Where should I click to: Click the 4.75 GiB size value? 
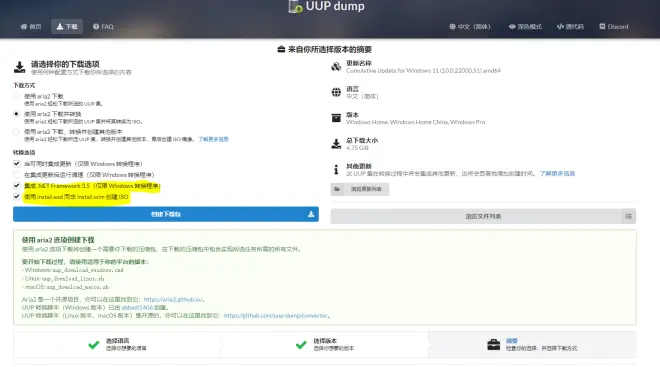357,148
